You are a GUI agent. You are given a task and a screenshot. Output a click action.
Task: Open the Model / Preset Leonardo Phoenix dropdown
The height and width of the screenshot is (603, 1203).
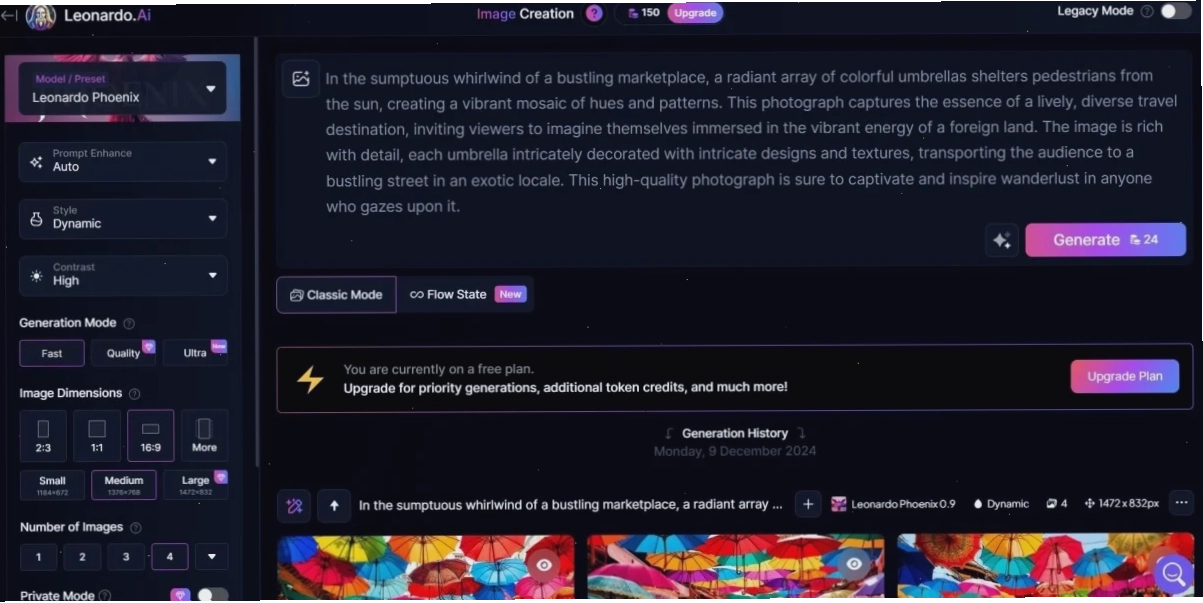click(x=122, y=89)
